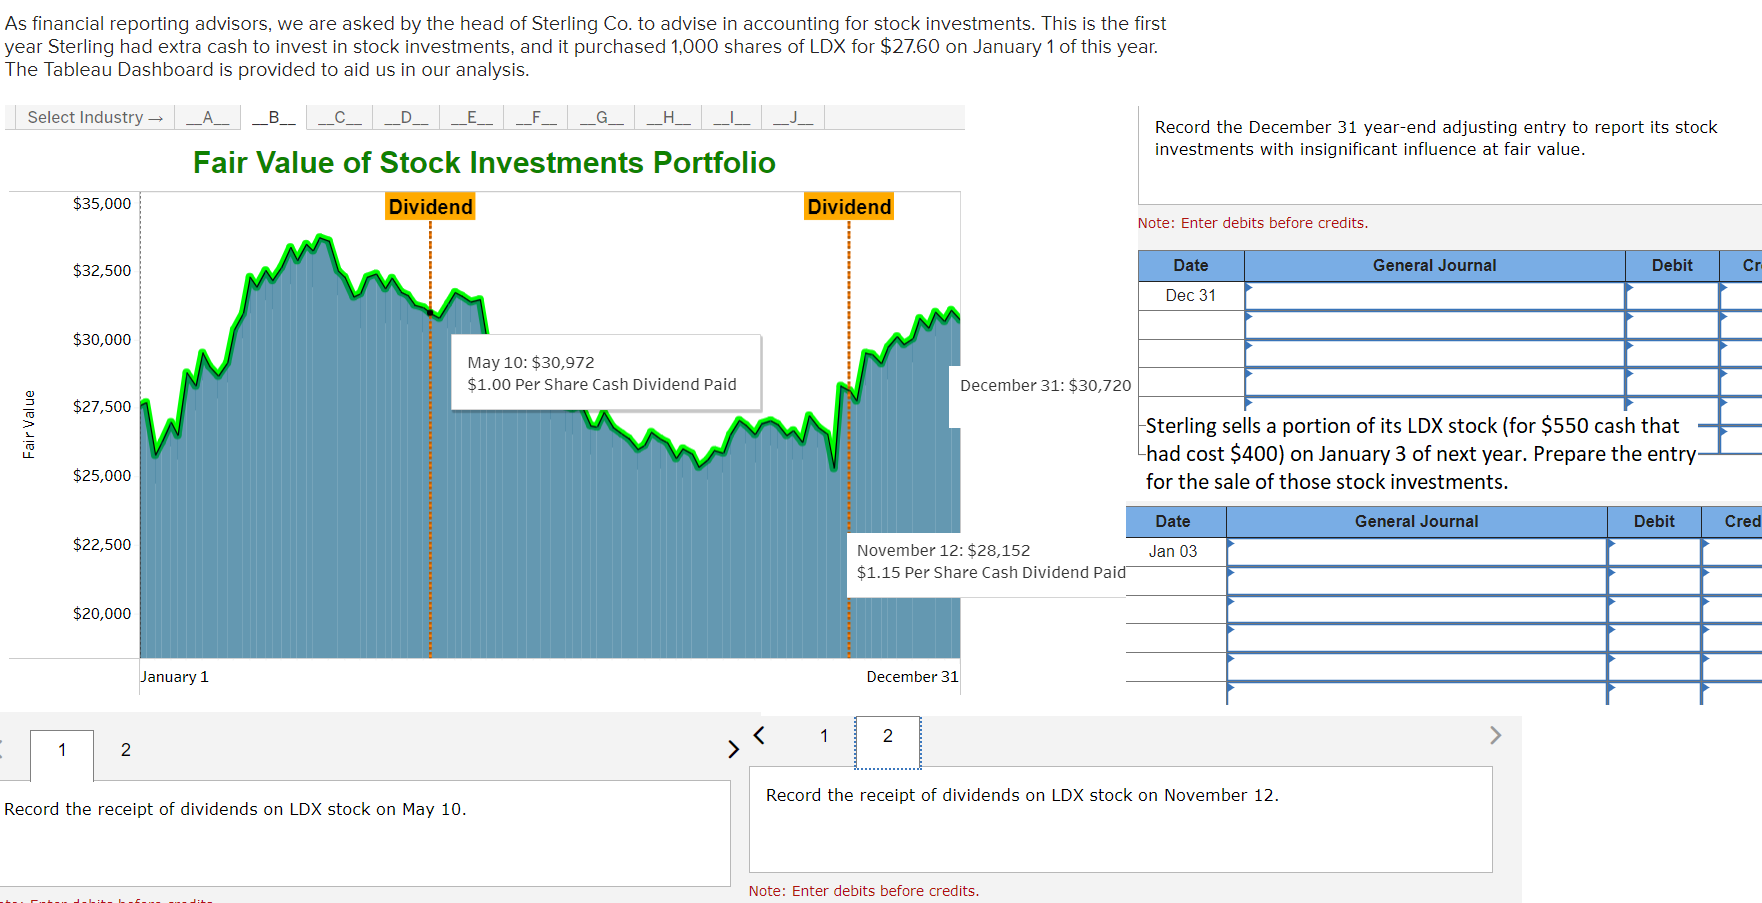This screenshot has height=903, width=1762.
Task: Select industry tab _G_
Action: point(601,118)
